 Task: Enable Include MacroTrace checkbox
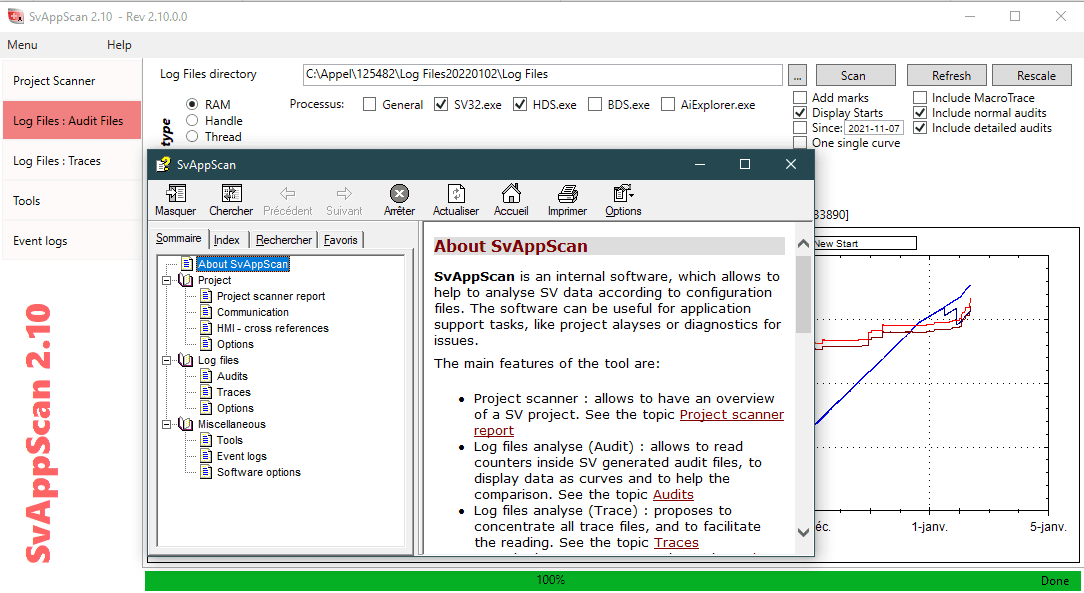[920, 97]
